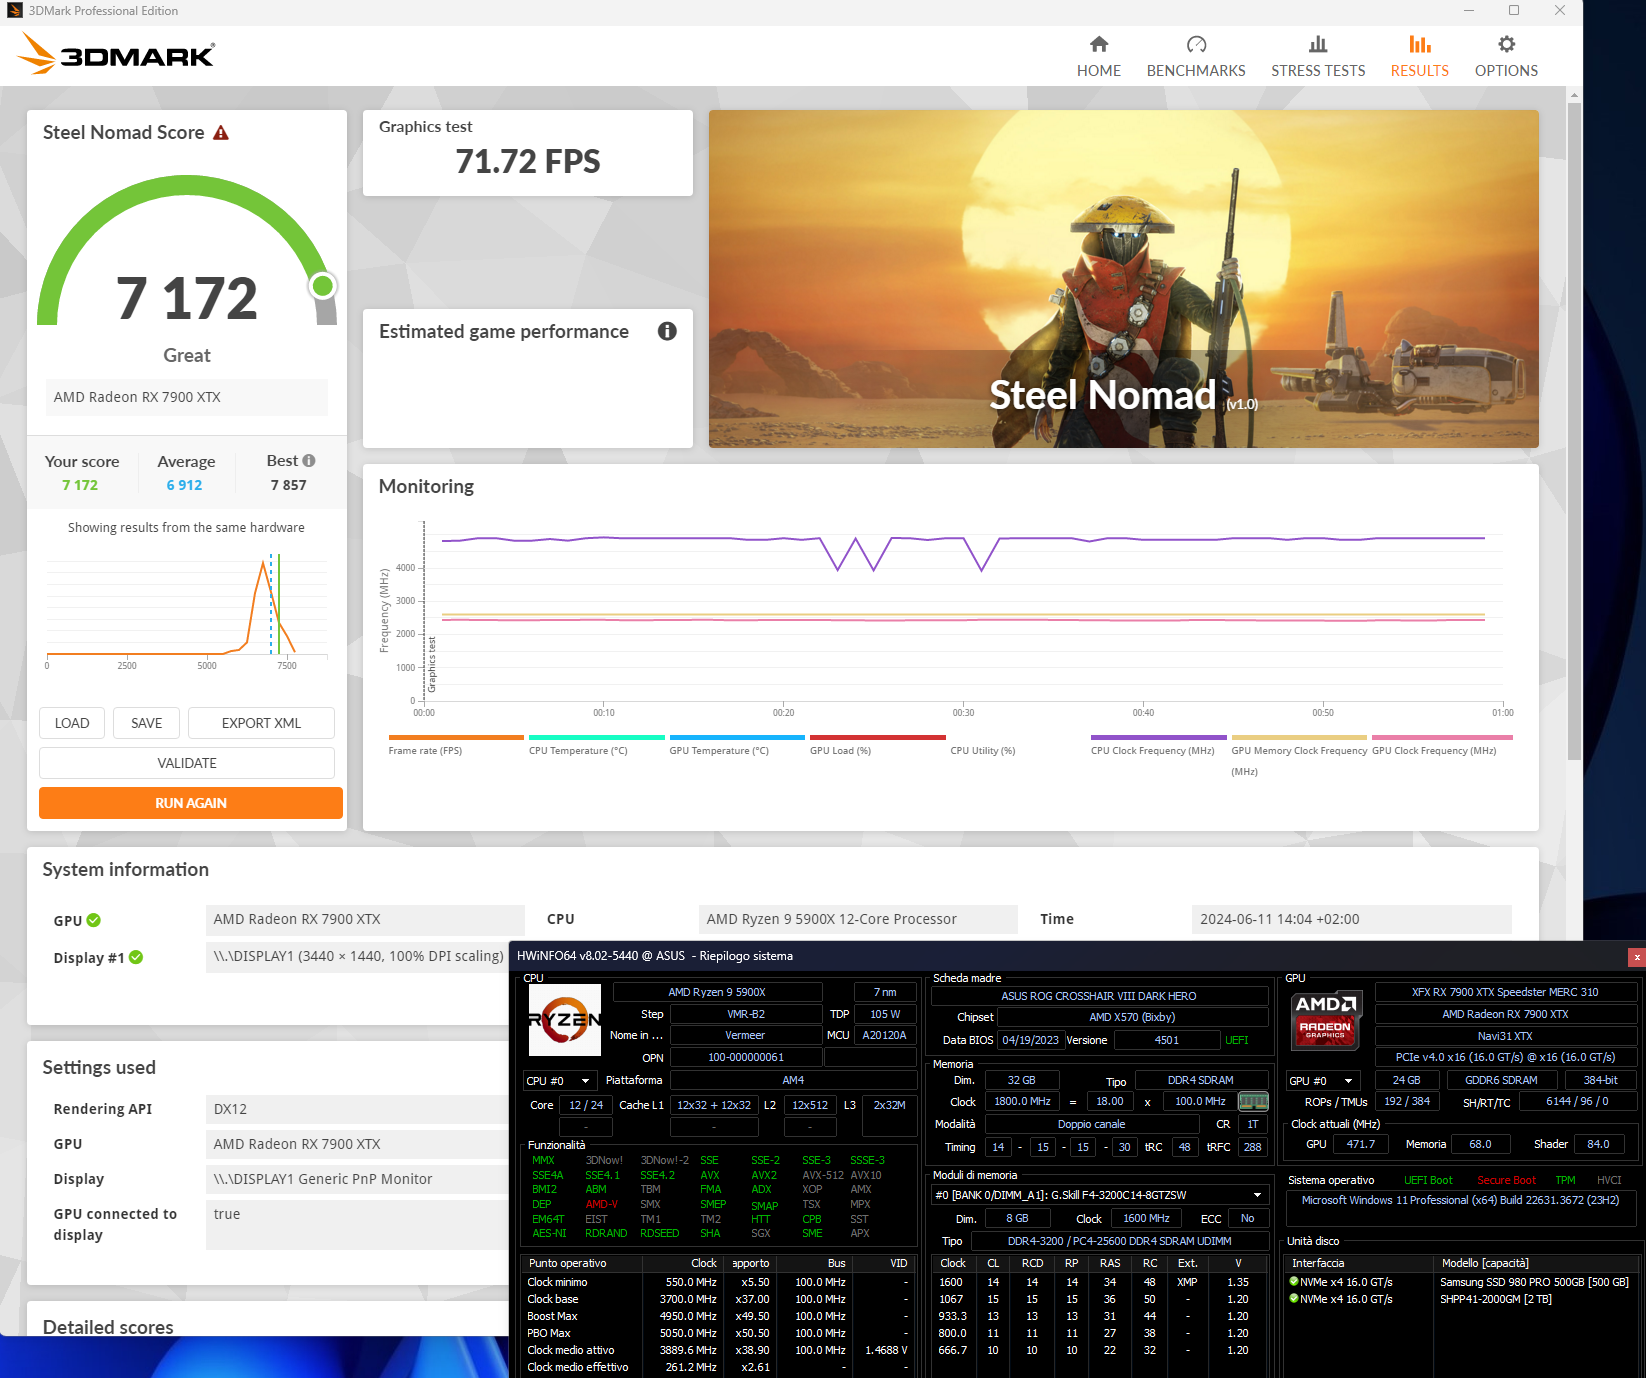Toggle CPU Utility (%) legend series
This screenshot has height=1378, width=1646.
(983, 751)
